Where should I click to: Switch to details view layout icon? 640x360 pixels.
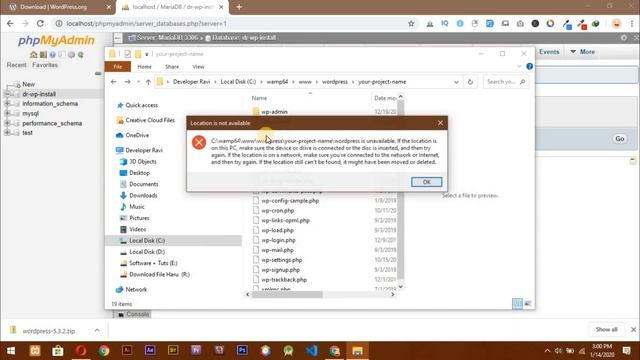pyautogui.click(x=517, y=304)
